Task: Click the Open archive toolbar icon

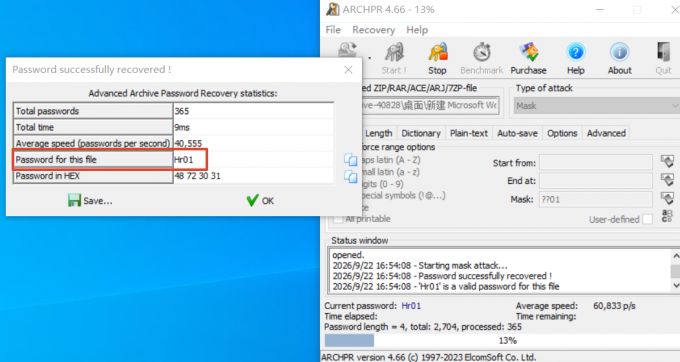Action: [348, 50]
